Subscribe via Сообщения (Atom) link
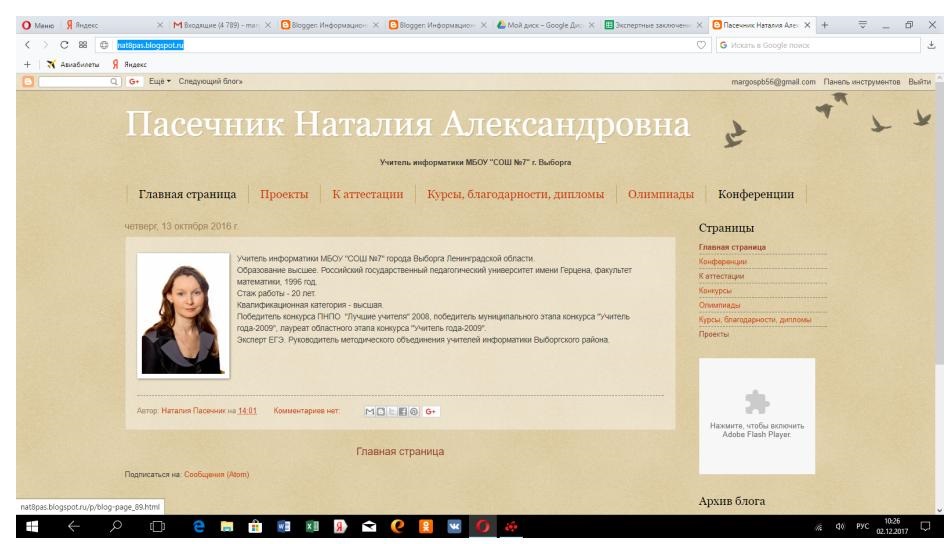 point(216,475)
